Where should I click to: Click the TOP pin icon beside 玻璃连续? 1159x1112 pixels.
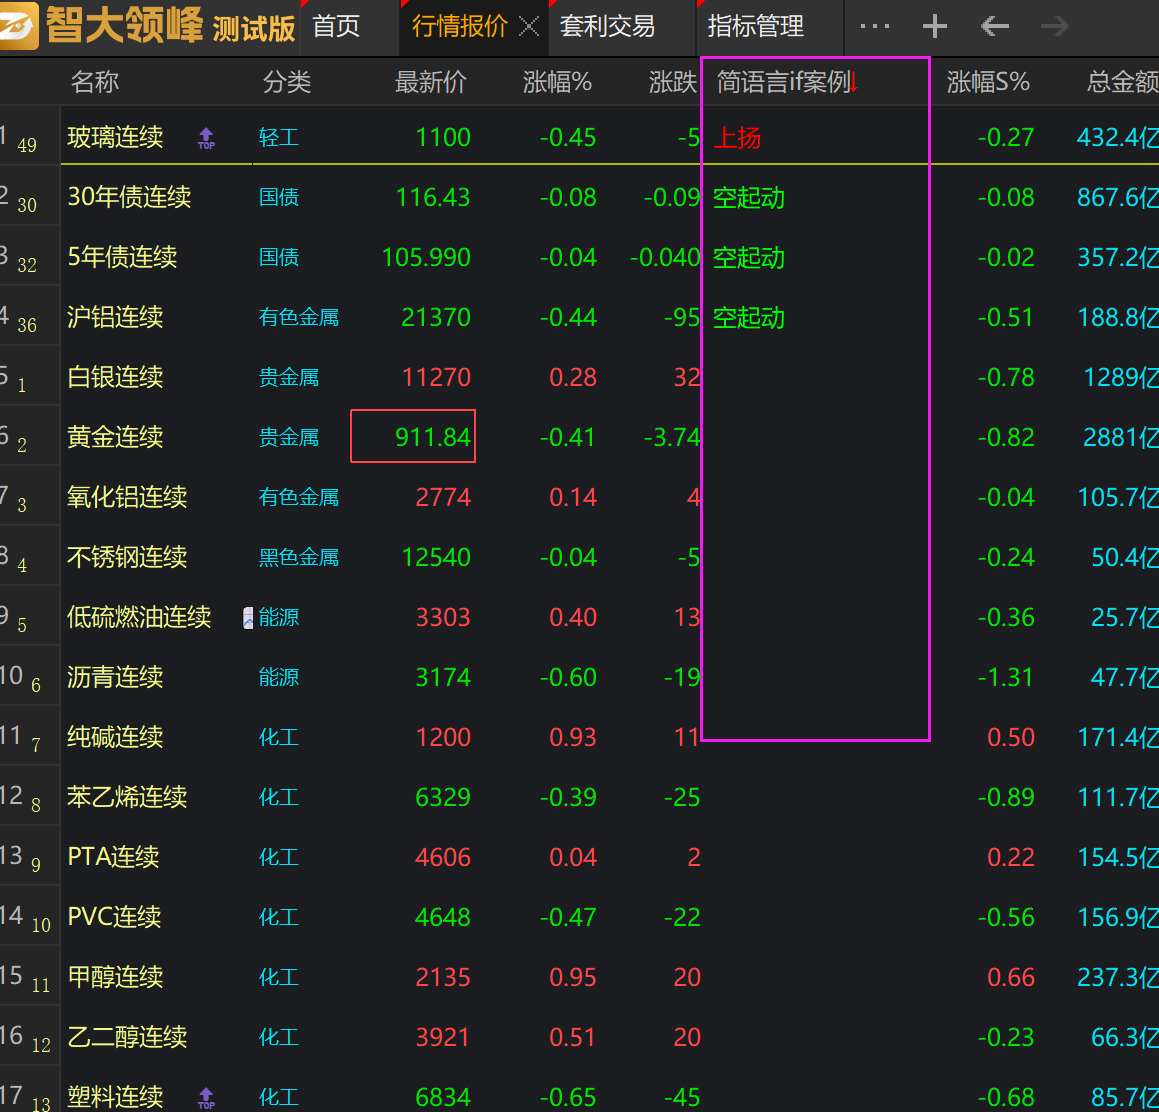206,138
